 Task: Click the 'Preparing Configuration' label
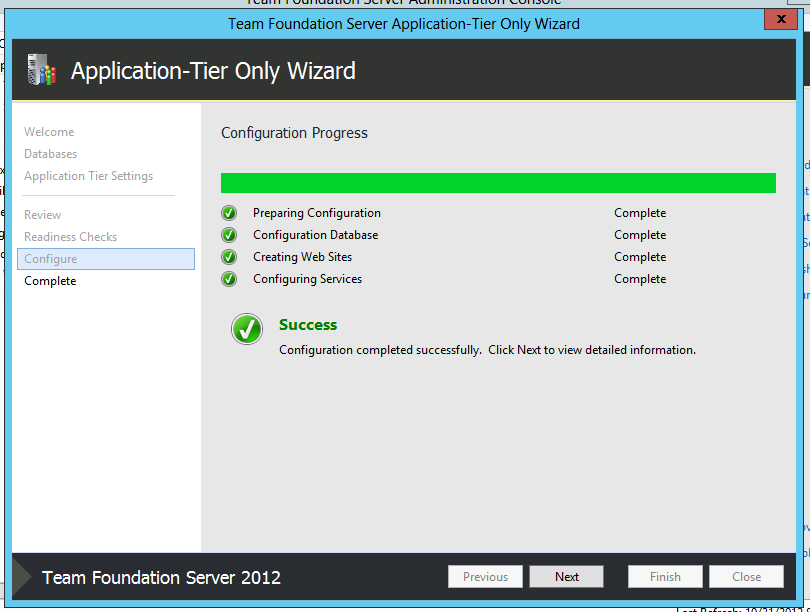317,213
